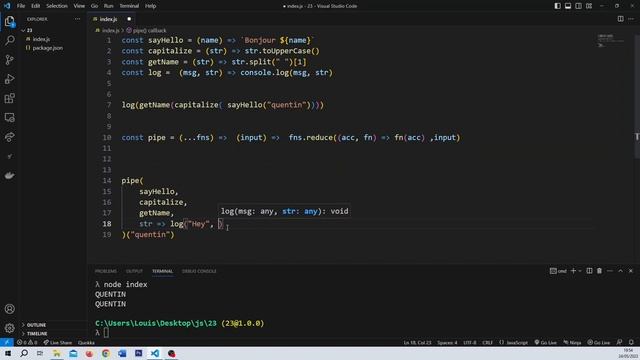Viewport: 640px width, 360px height.
Task: Open the Terminal menu
Action: [x=129, y=6]
